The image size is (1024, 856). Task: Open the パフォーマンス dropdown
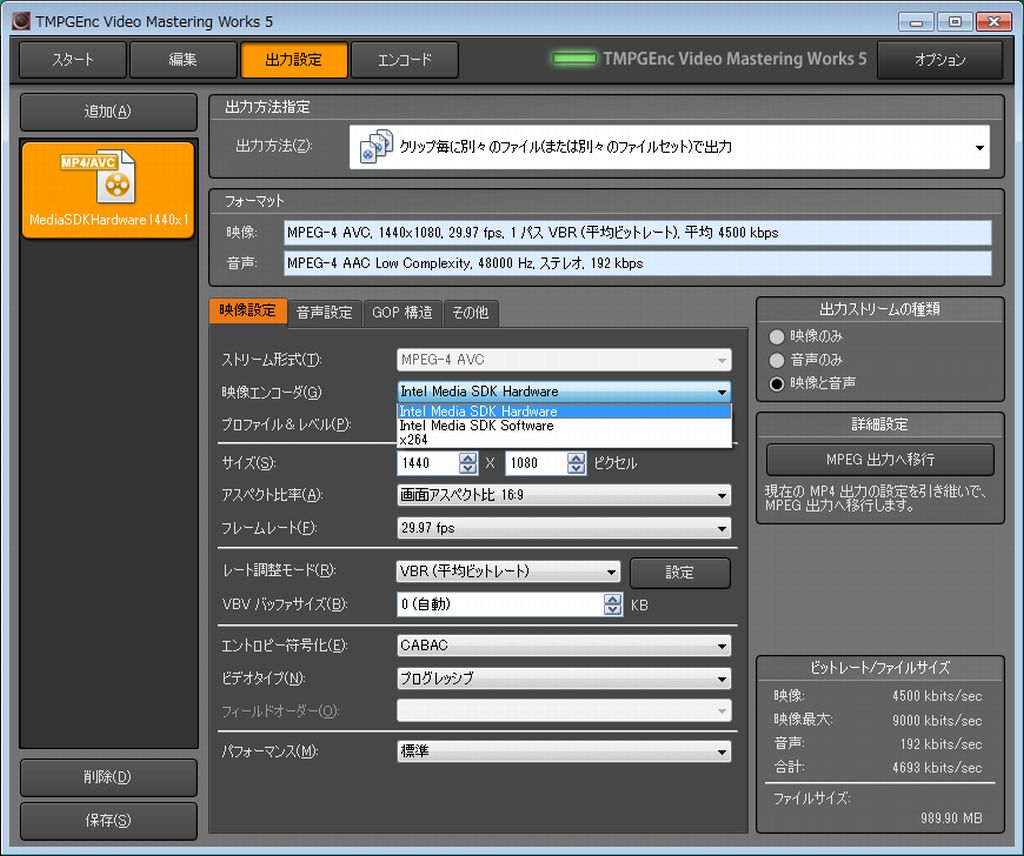564,751
